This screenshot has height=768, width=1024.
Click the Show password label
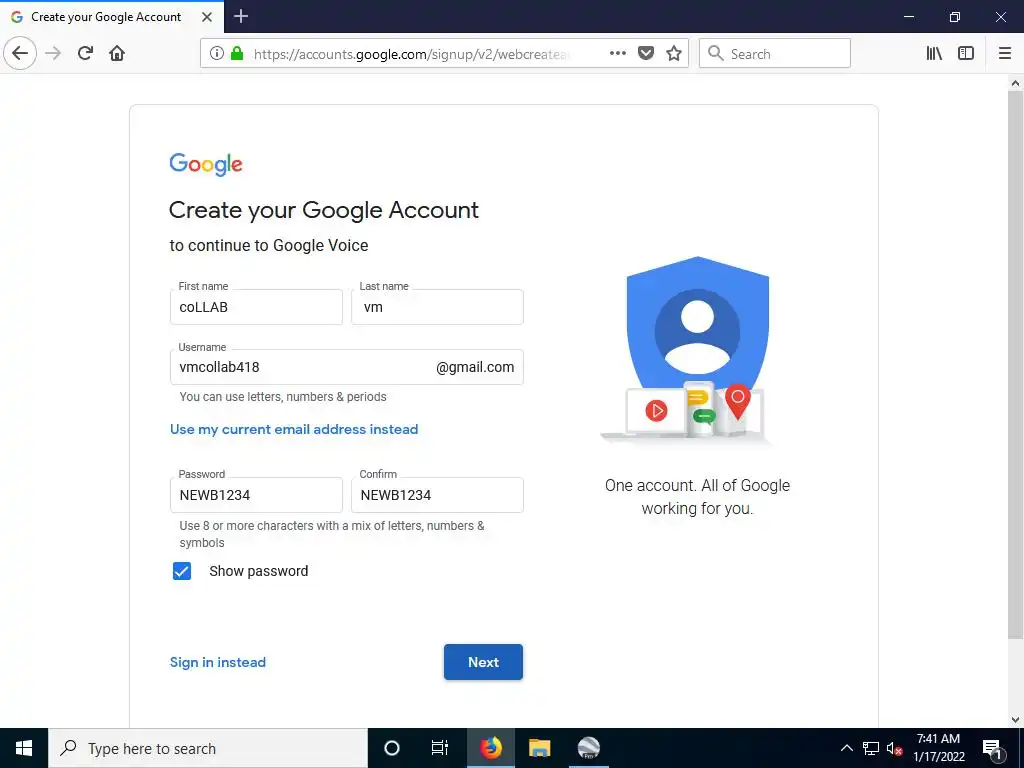(259, 571)
